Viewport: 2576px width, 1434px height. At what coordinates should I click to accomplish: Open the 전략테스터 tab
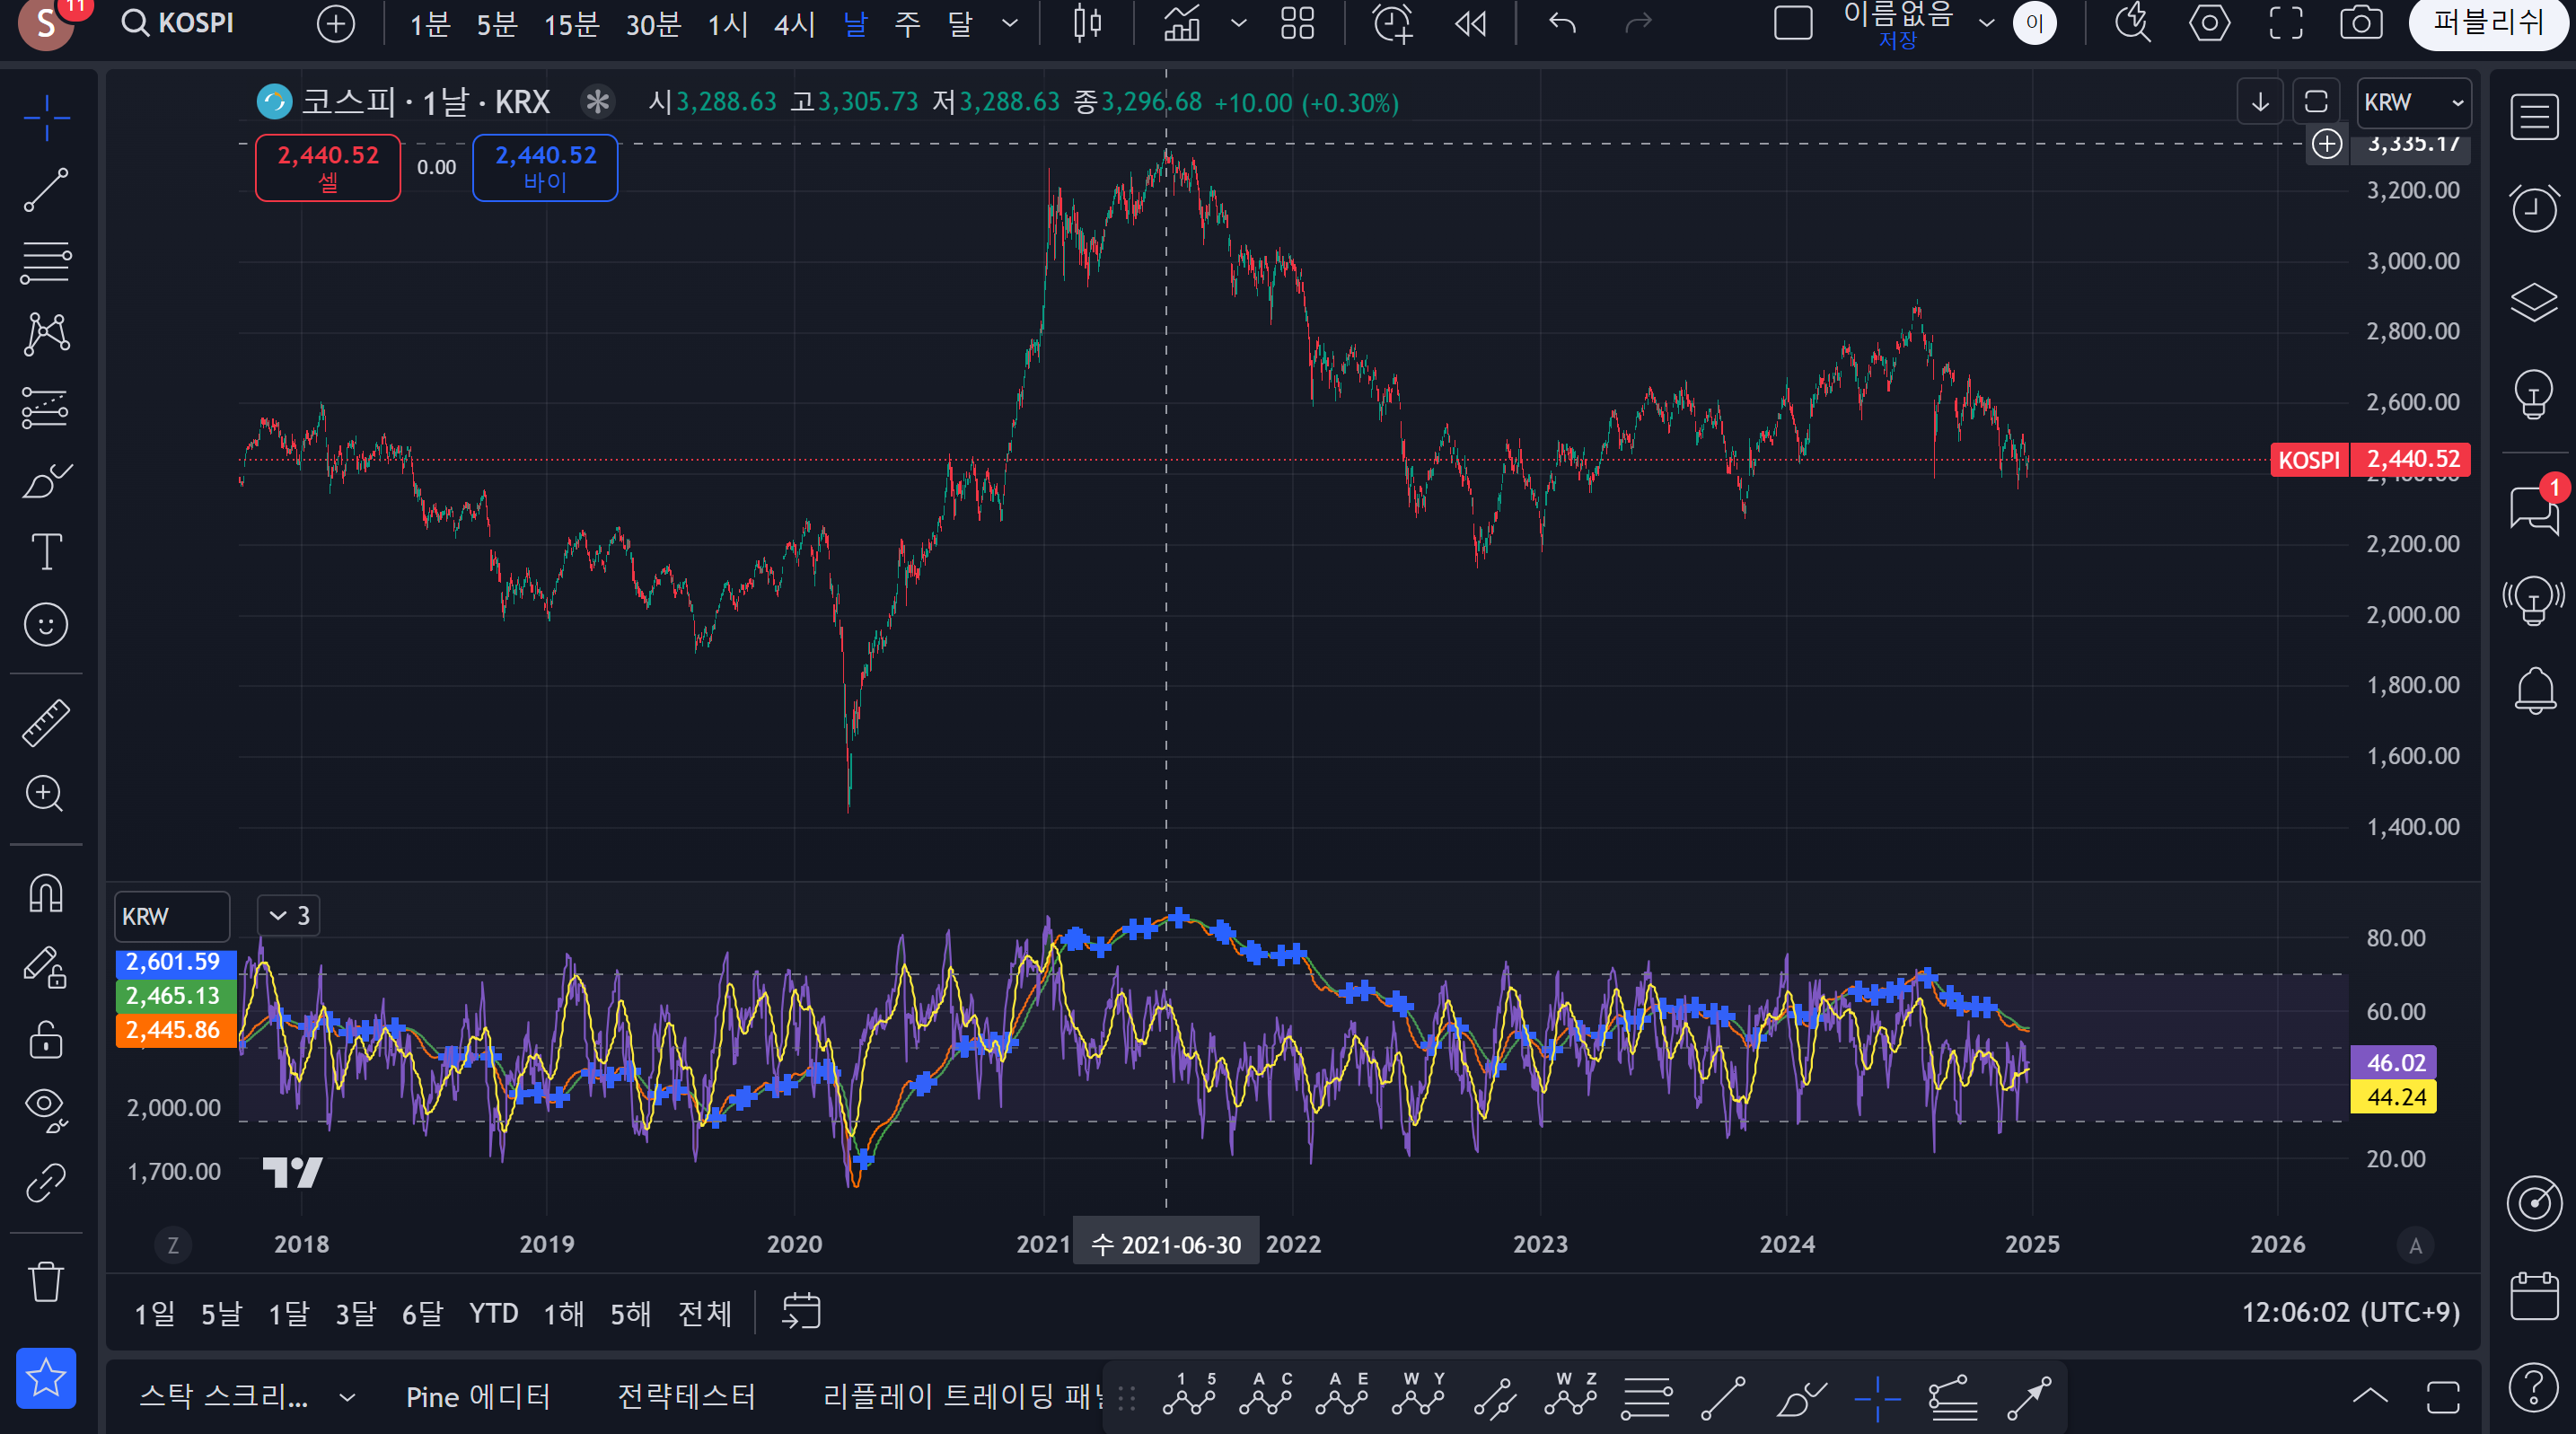[686, 1397]
